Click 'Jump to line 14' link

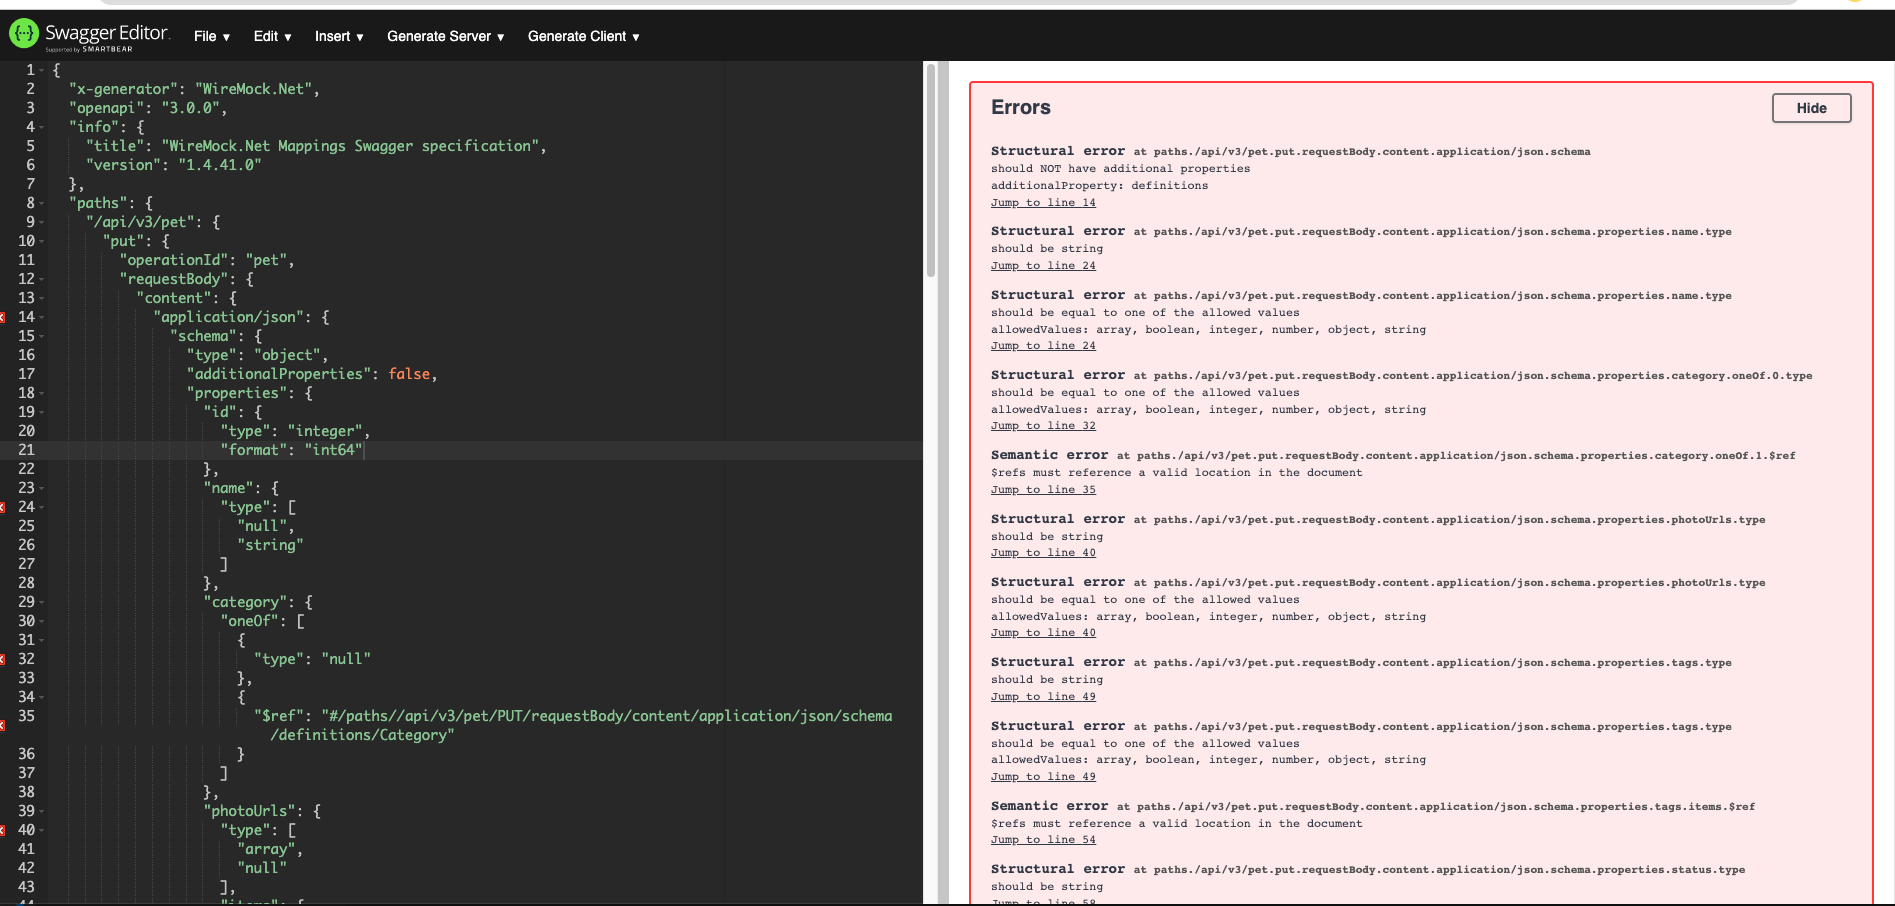1043,202
